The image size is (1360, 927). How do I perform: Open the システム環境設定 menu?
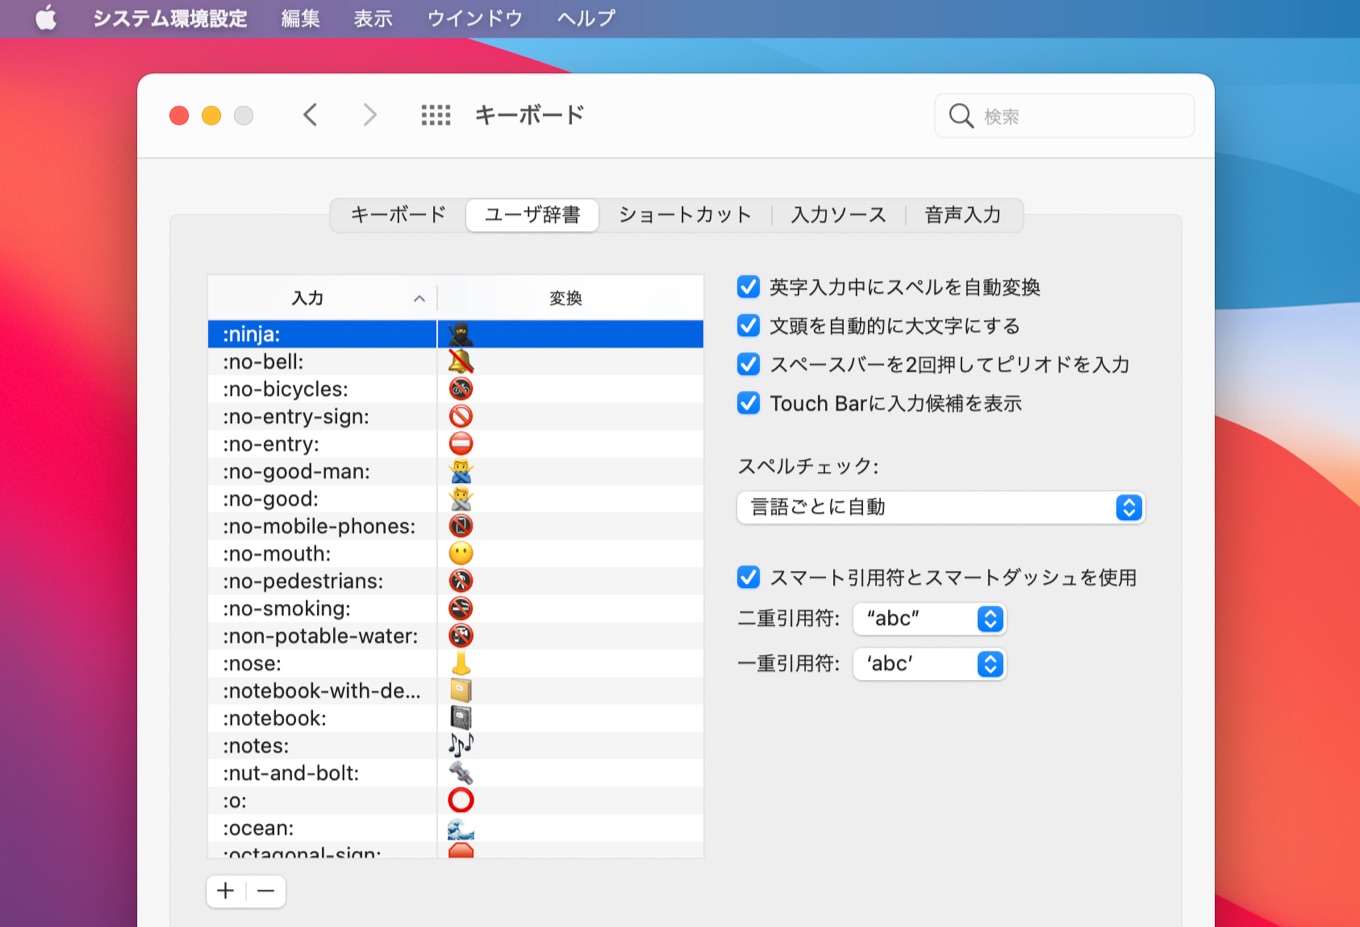click(170, 18)
